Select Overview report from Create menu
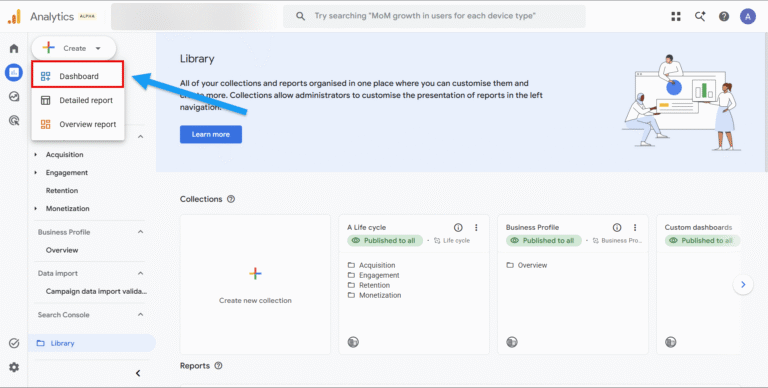This screenshot has width=768, height=388. [77, 124]
